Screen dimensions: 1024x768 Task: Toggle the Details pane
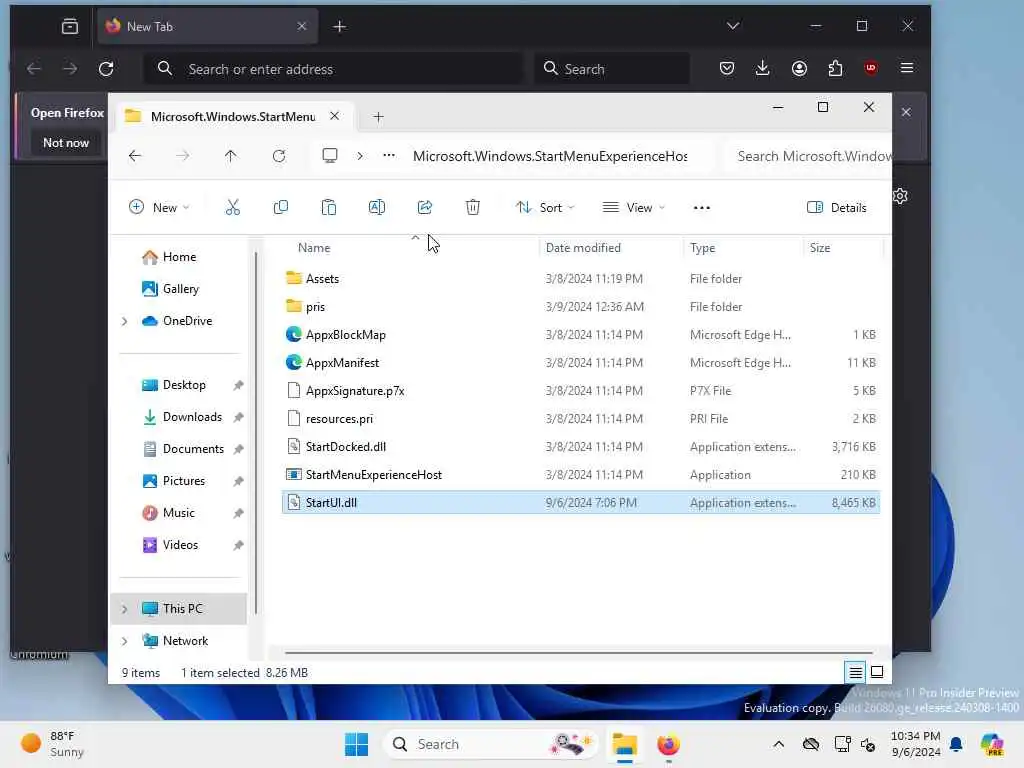pos(837,208)
